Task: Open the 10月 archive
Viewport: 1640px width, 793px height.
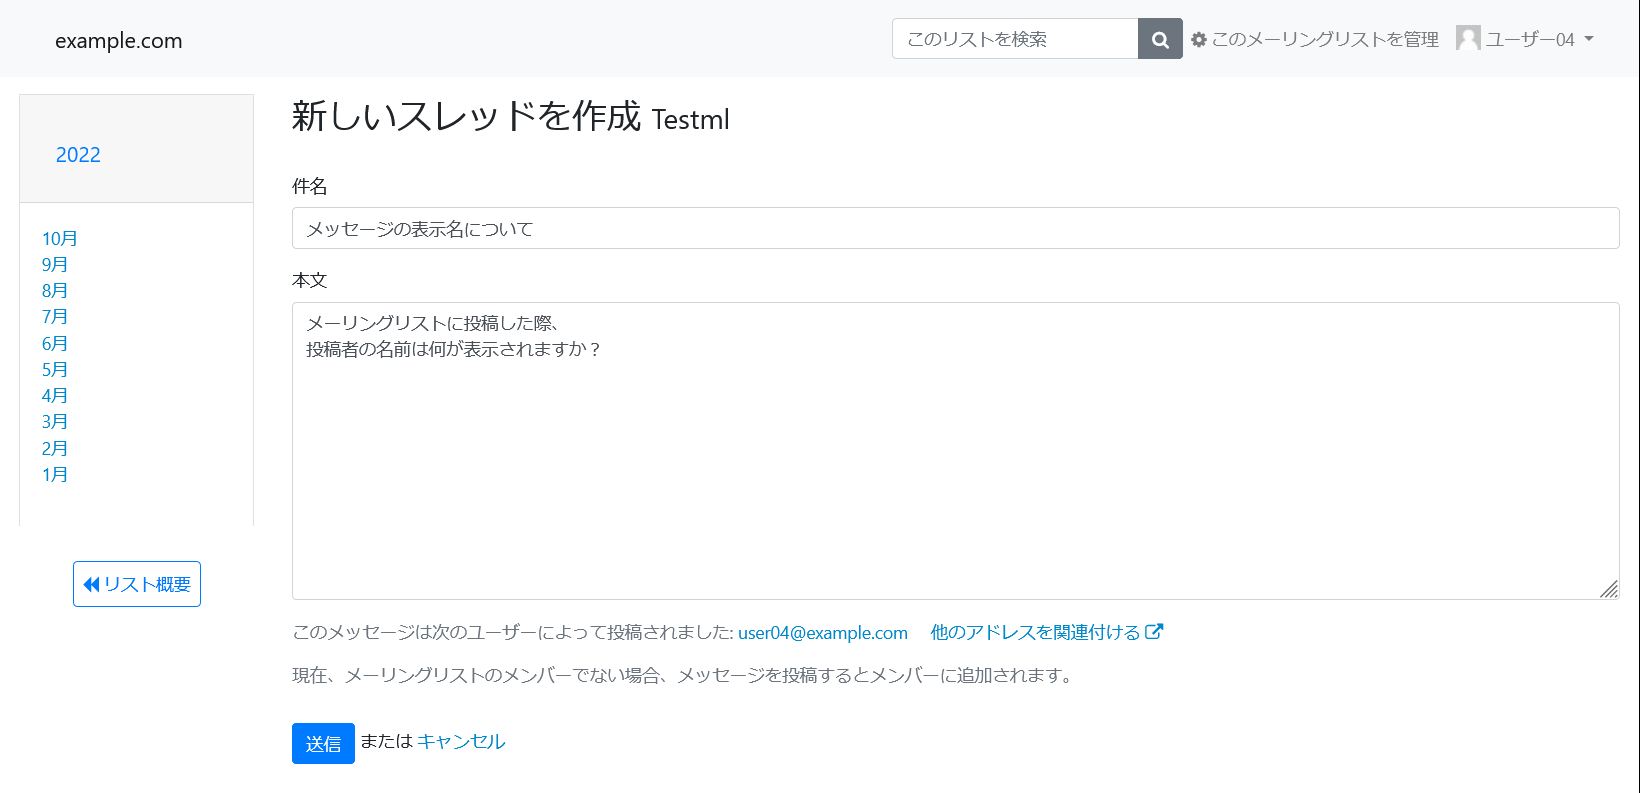Action: (x=60, y=238)
